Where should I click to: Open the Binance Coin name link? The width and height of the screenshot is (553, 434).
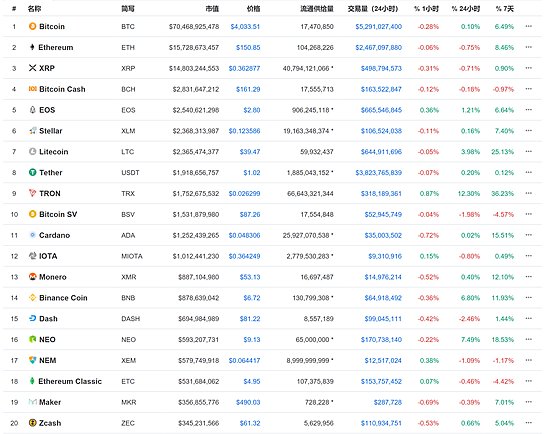point(63,298)
